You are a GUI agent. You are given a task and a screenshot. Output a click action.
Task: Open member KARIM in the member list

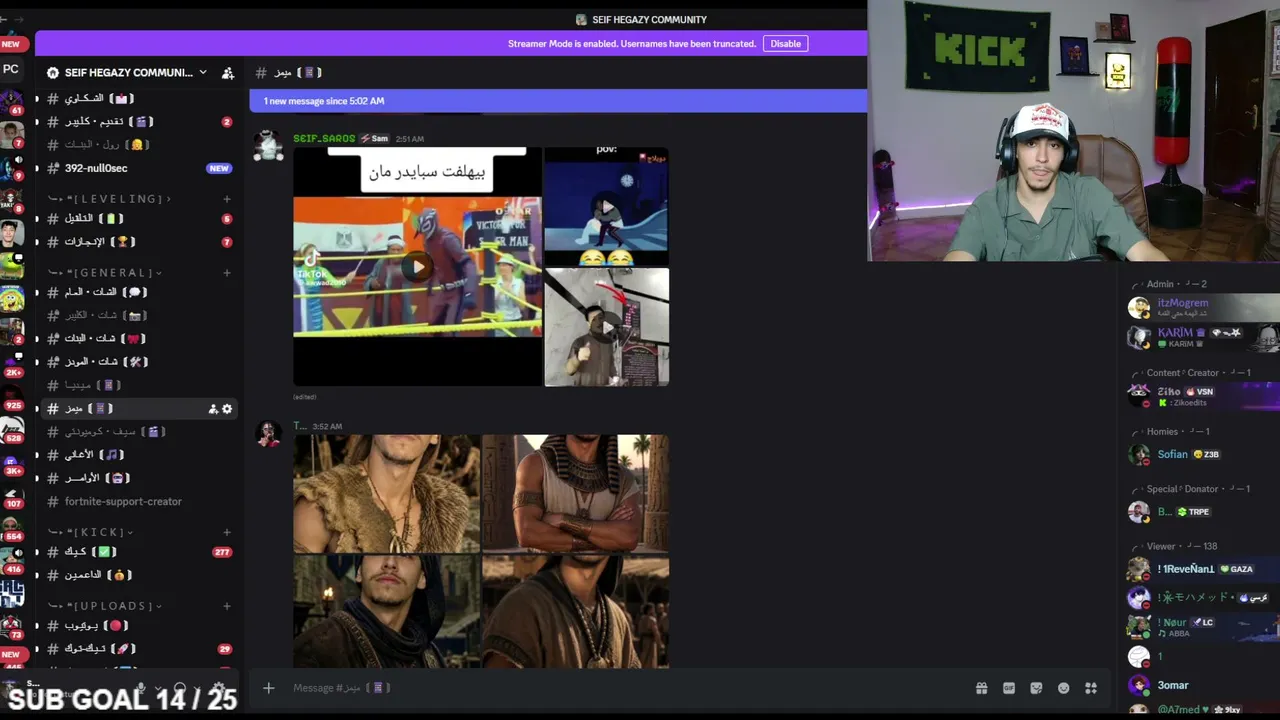pos(1203,337)
